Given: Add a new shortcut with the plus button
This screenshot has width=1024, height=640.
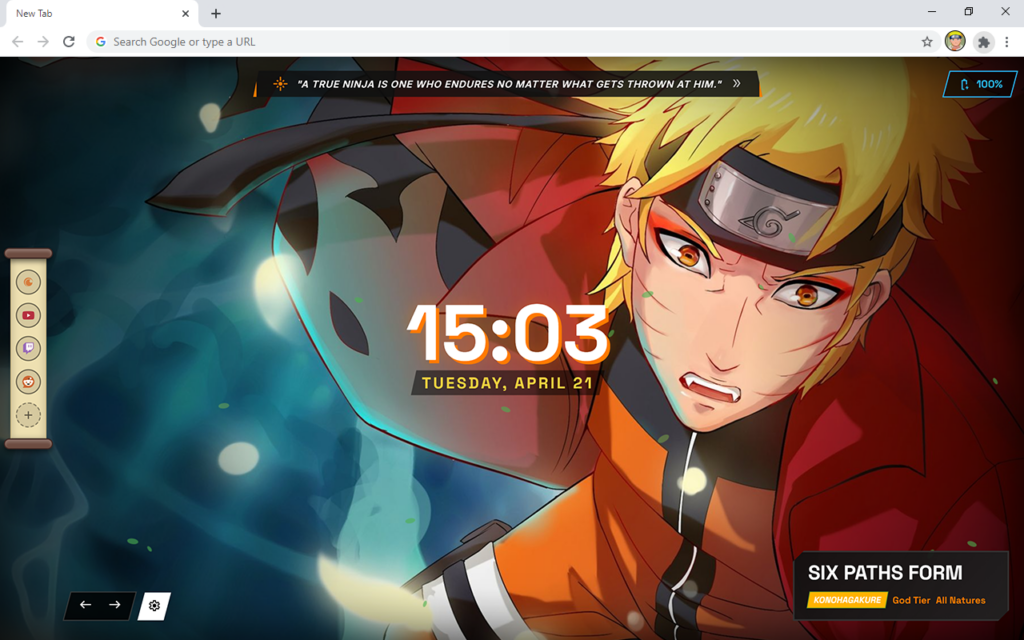Looking at the screenshot, I should point(28,415).
